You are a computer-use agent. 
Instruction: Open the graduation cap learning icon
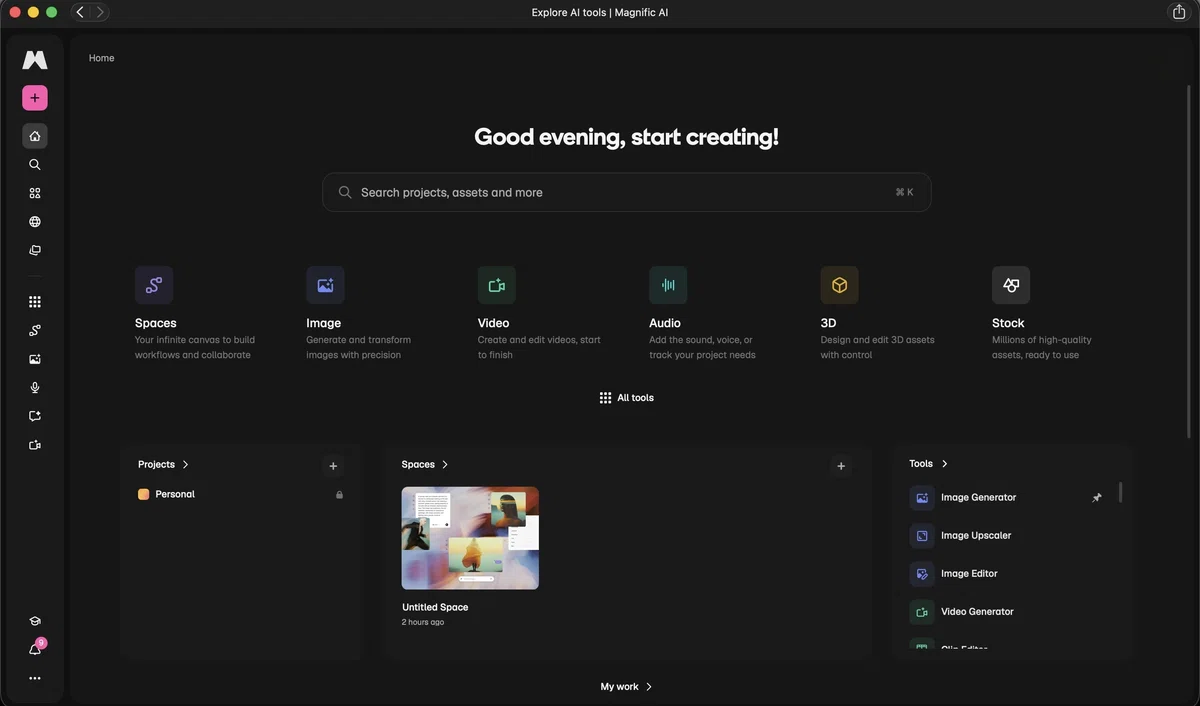[35, 621]
